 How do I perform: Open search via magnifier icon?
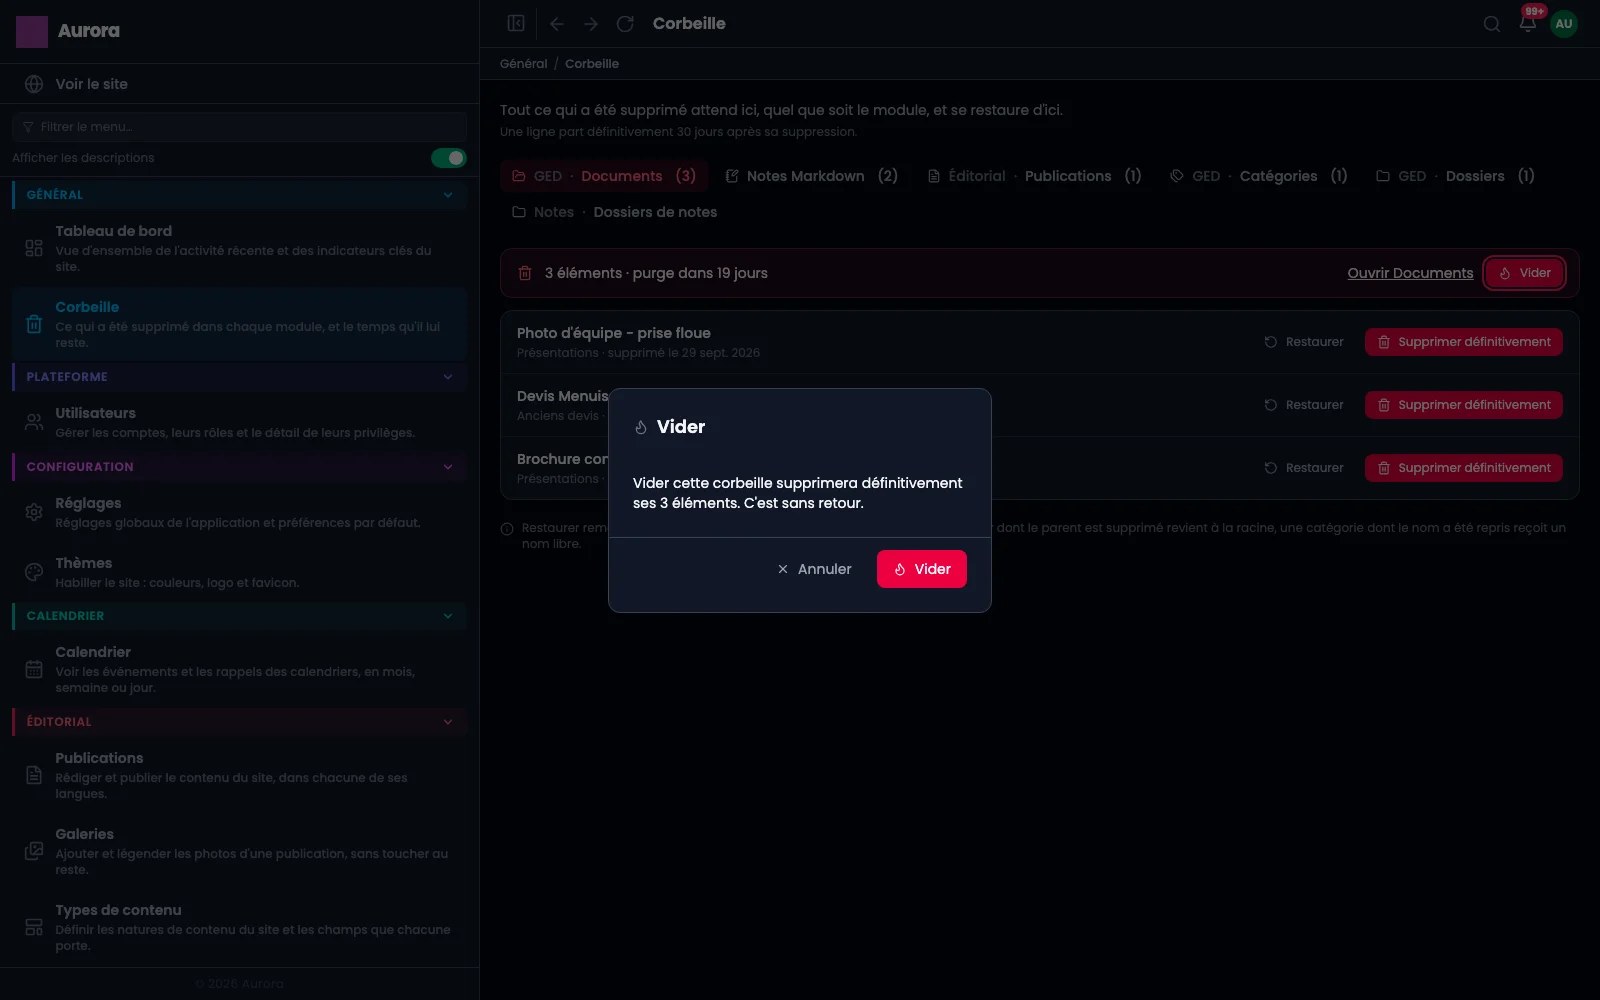click(1491, 24)
